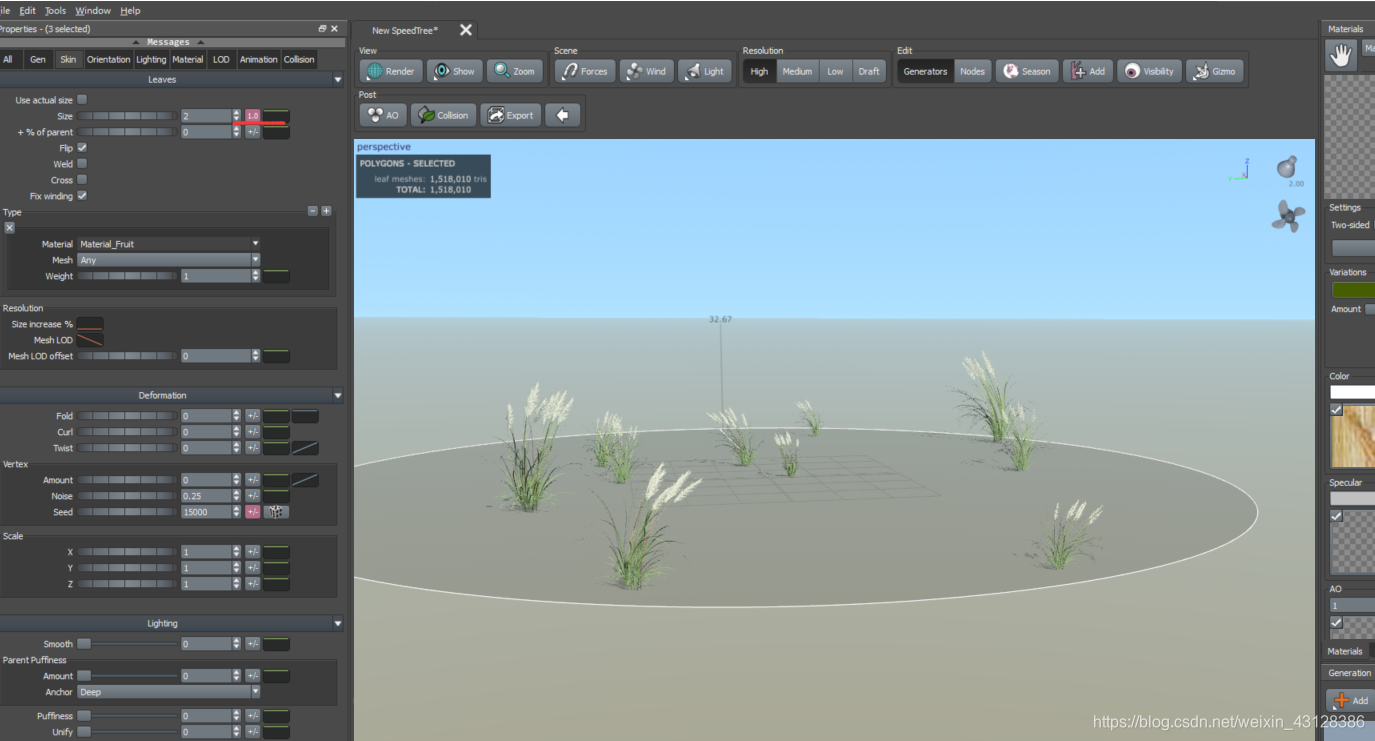Undock the Properties panel
Viewport: 1375px width, 741px height.
(x=322, y=29)
